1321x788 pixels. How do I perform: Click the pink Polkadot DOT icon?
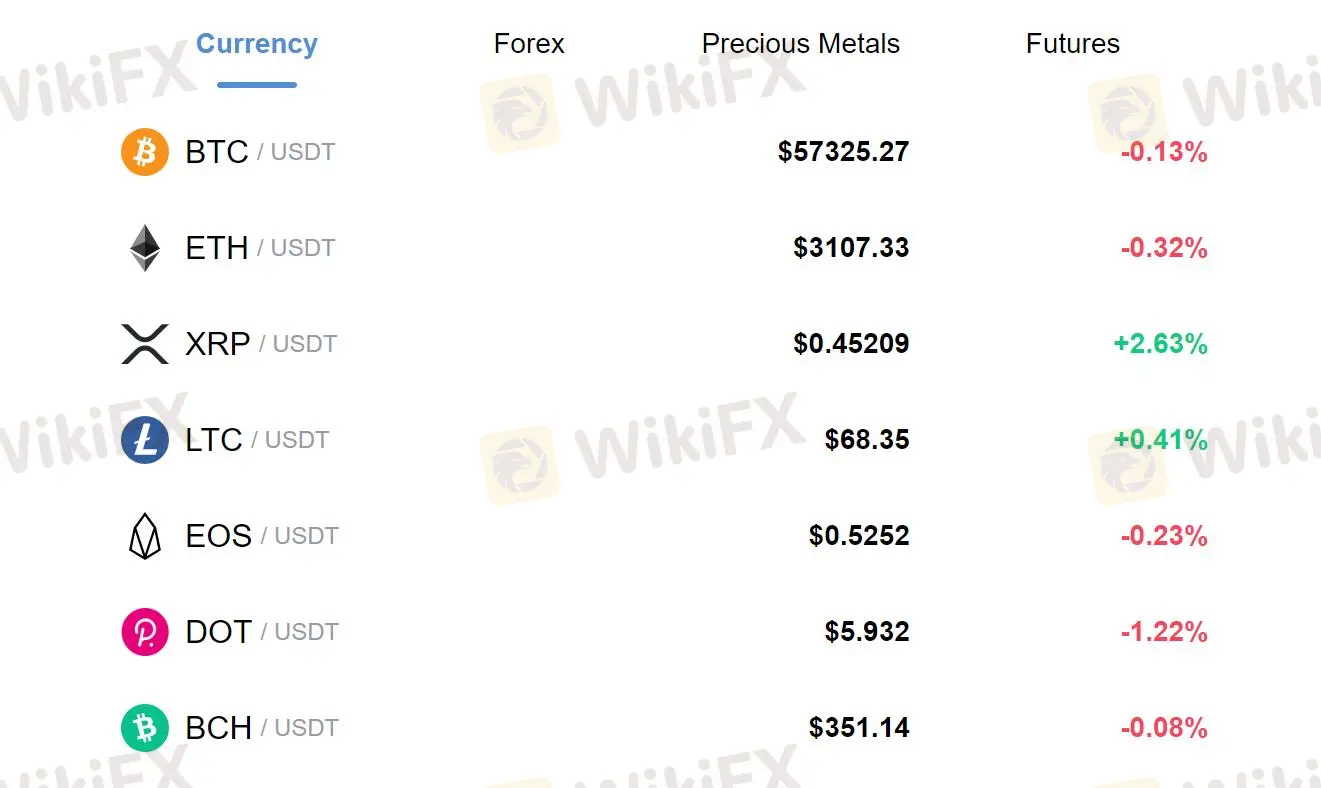[145, 632]
